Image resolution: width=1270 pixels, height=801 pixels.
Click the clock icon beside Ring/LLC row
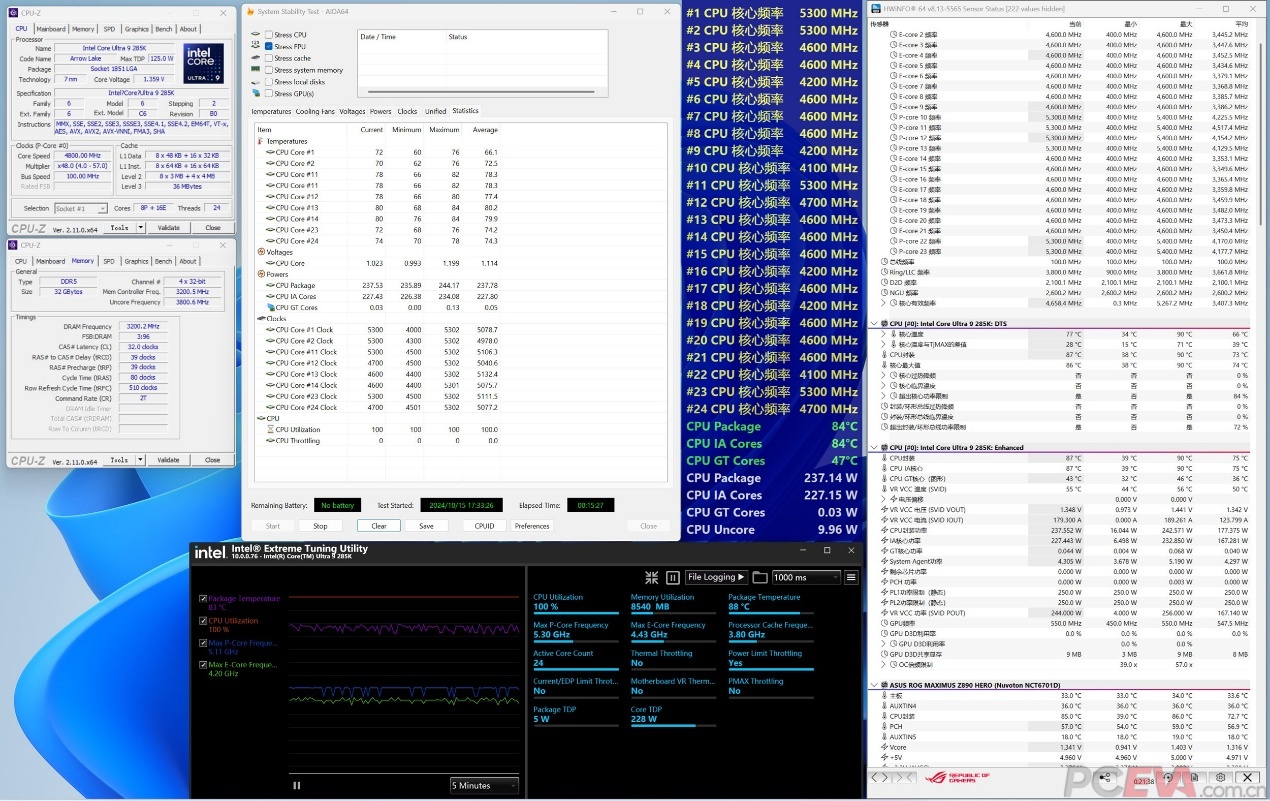(x=884, y=272)
